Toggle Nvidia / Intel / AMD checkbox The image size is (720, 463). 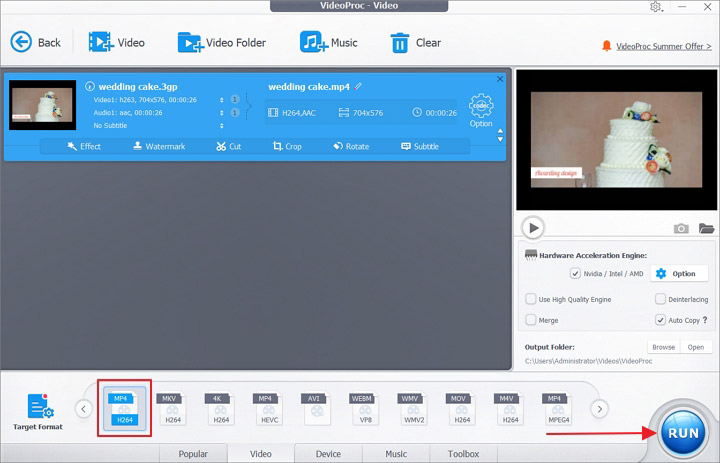click(575, 273)
